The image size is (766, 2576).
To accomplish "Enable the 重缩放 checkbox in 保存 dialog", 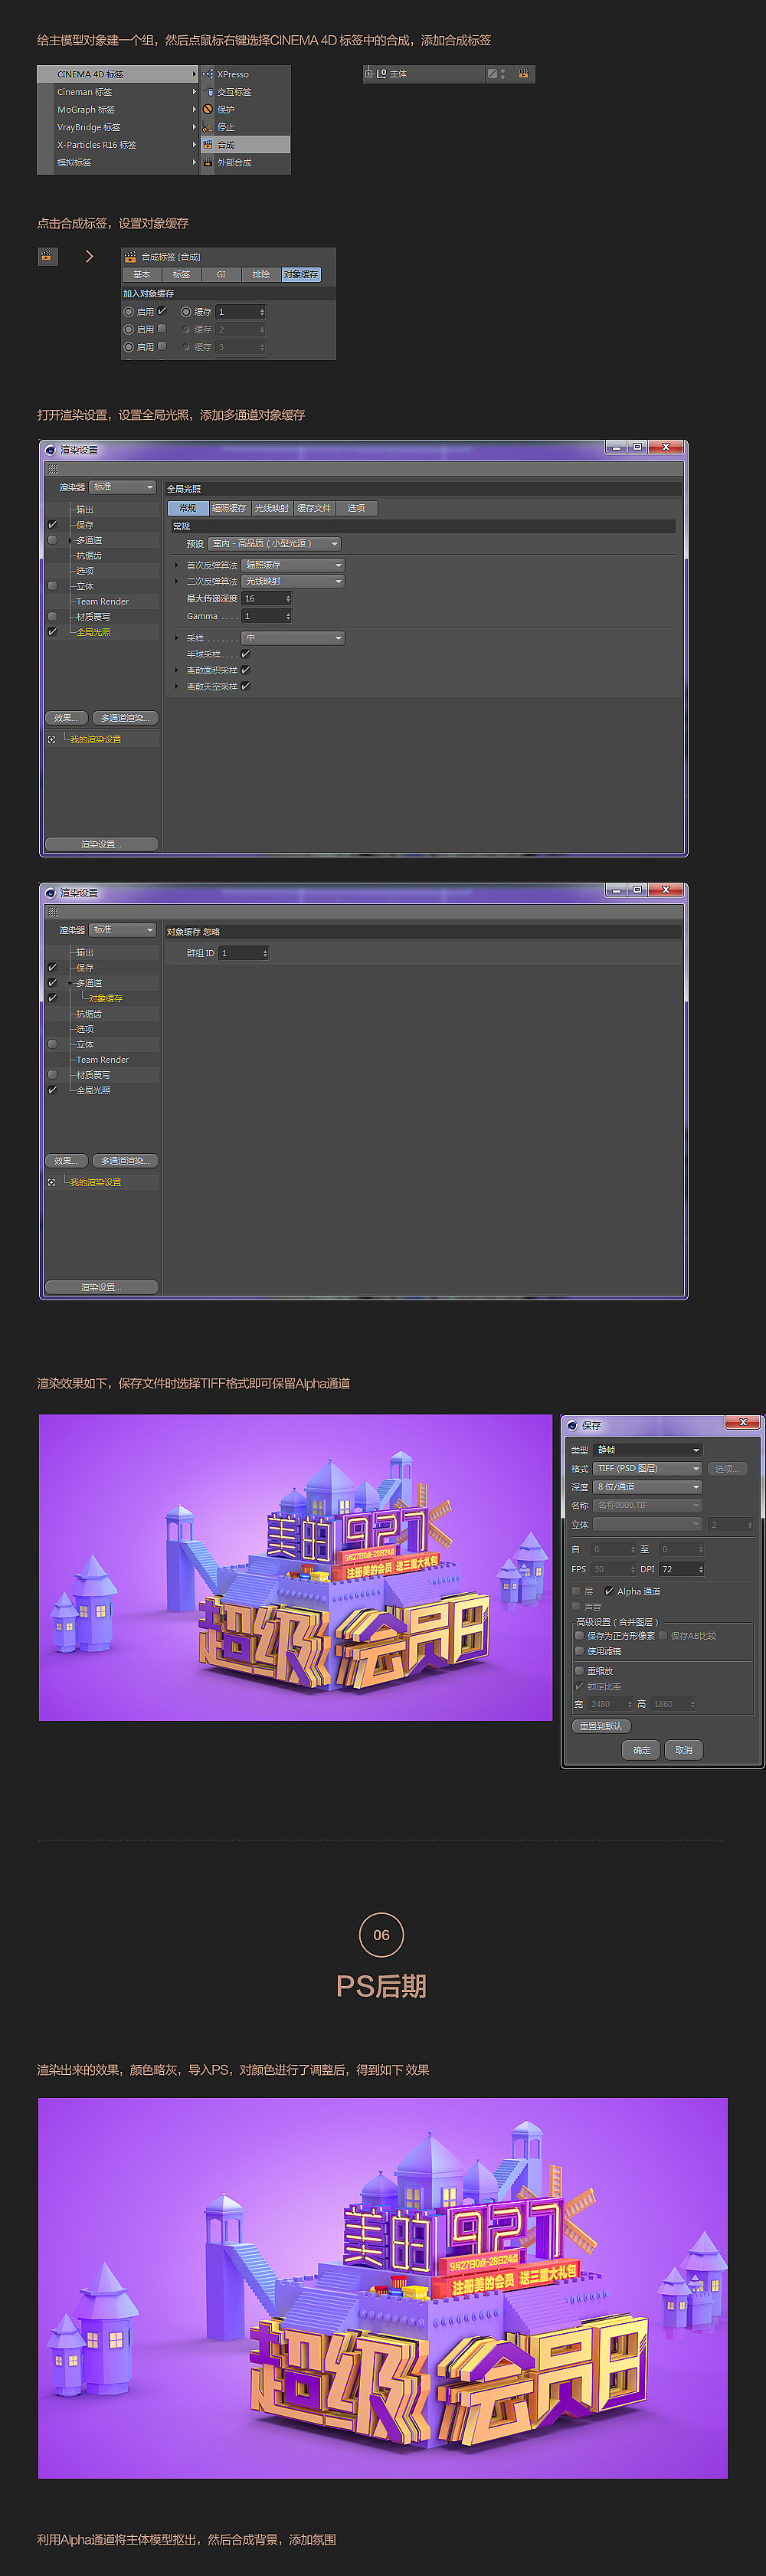I will 579,1670.
